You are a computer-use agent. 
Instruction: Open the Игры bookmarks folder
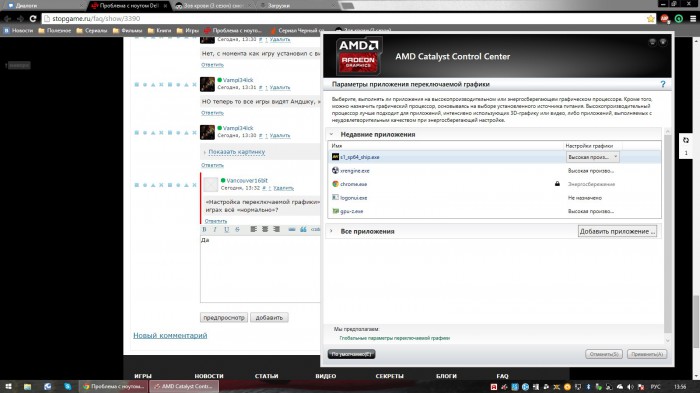pyautogui.click(x=188, y=31)
